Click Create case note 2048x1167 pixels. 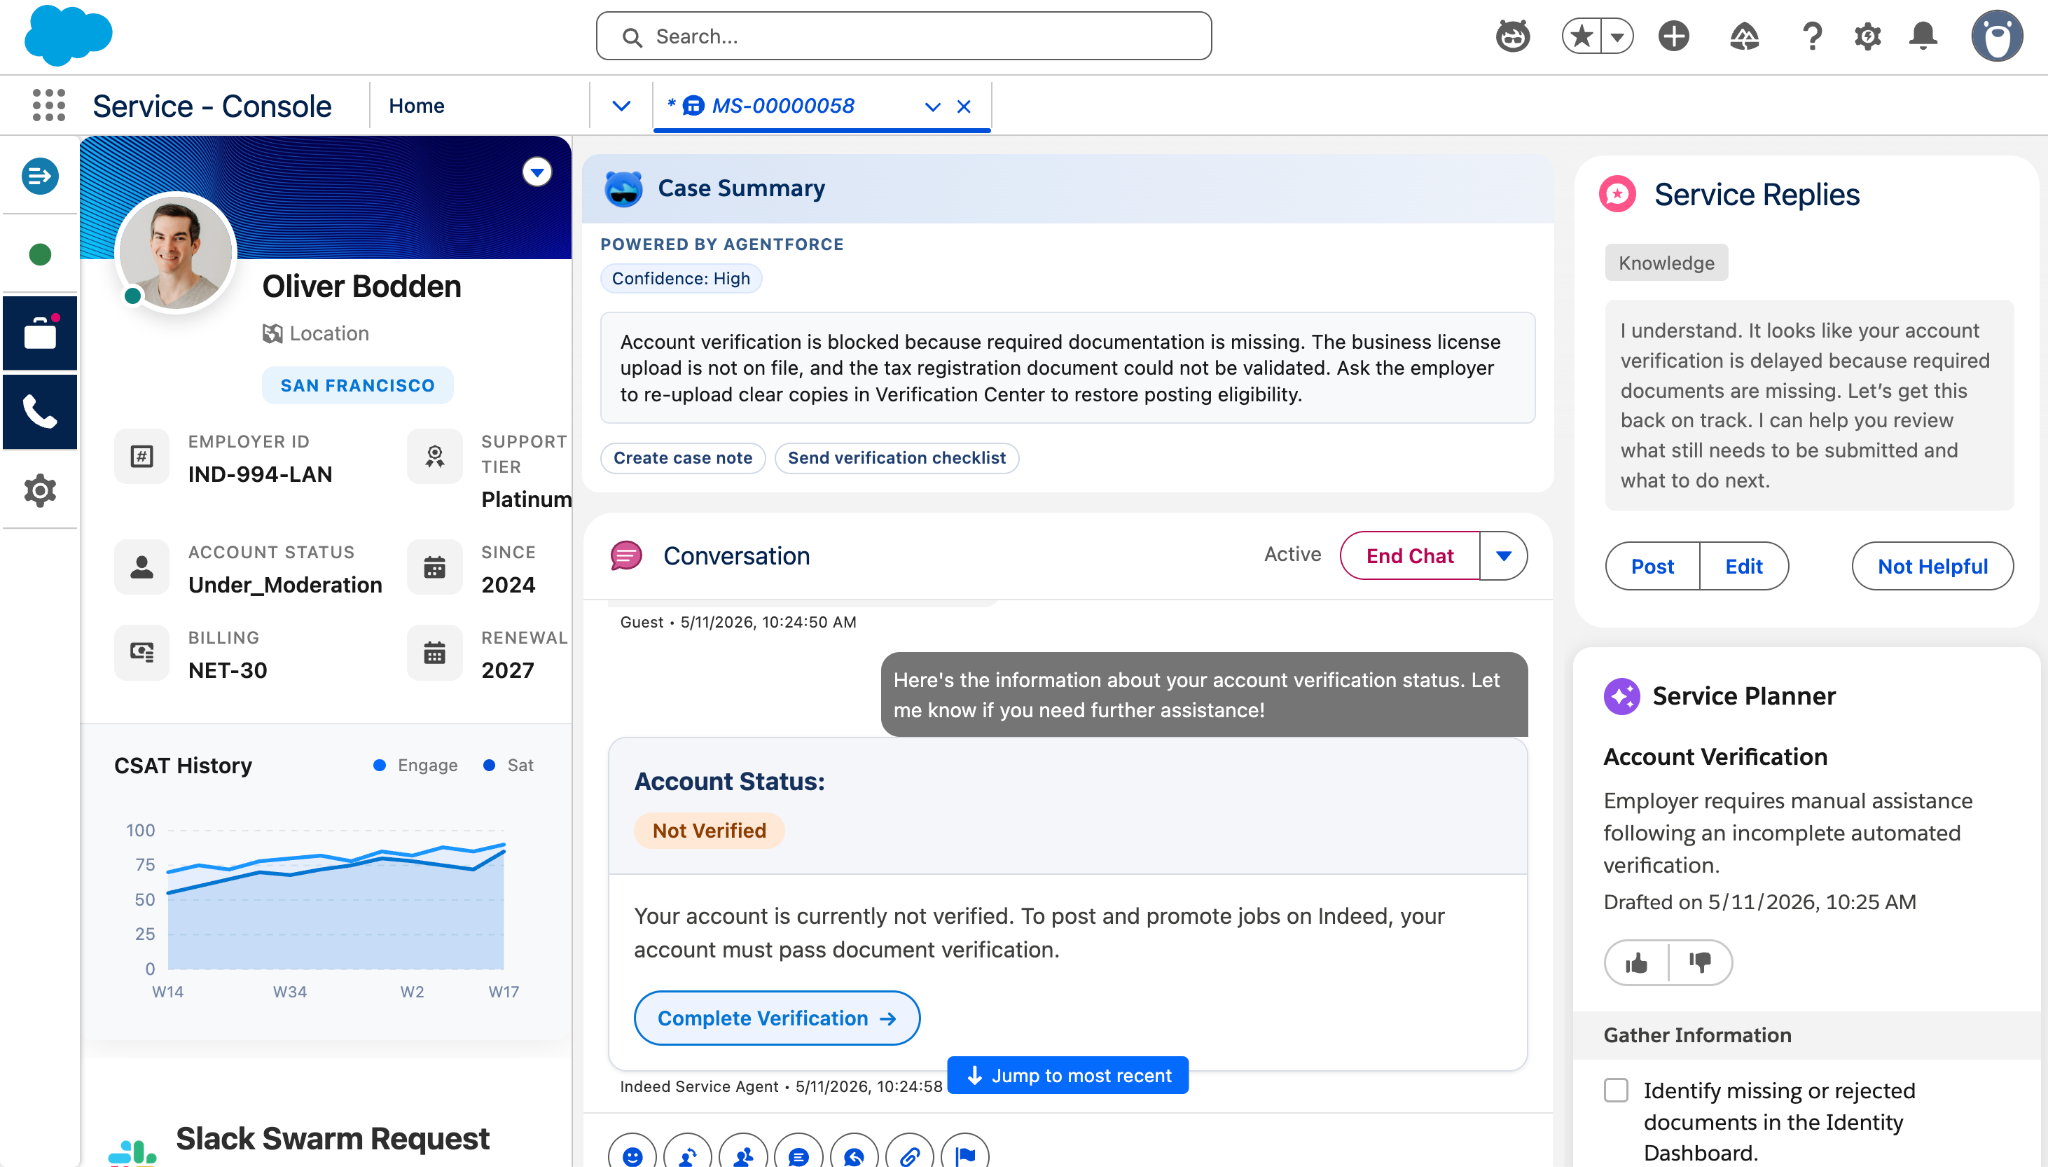tap(683, 458)
